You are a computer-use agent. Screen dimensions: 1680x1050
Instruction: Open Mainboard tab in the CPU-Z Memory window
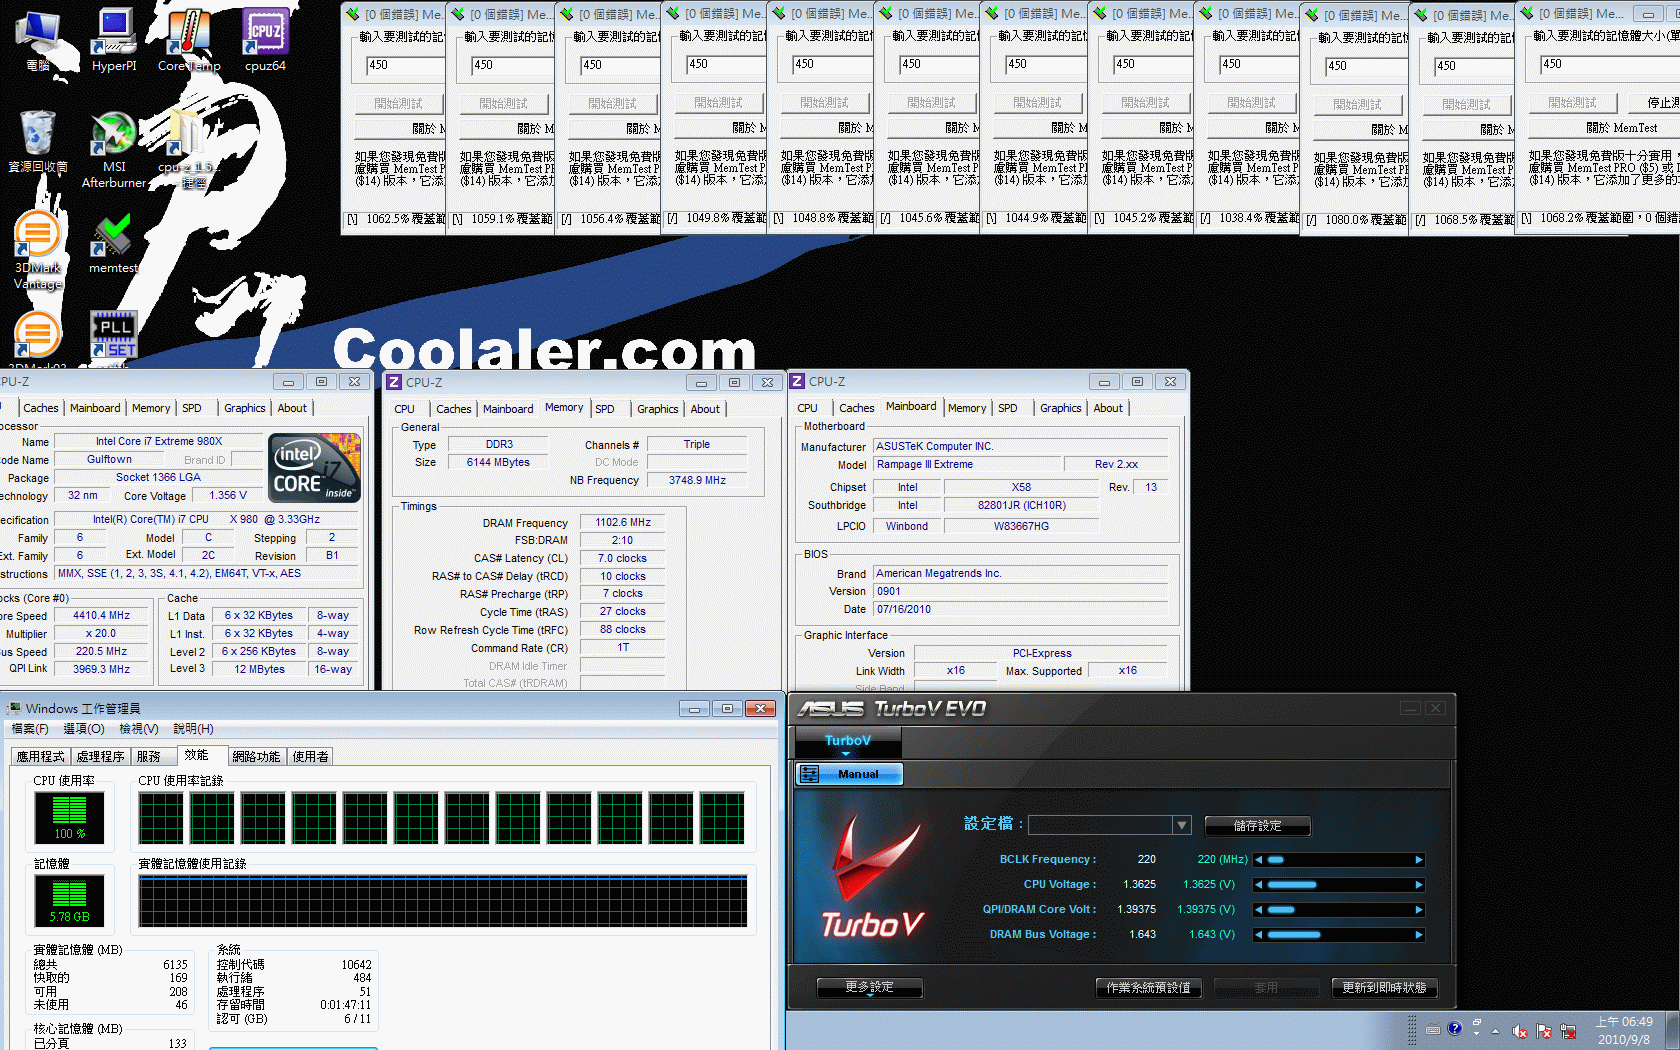[x=508, y=409]
